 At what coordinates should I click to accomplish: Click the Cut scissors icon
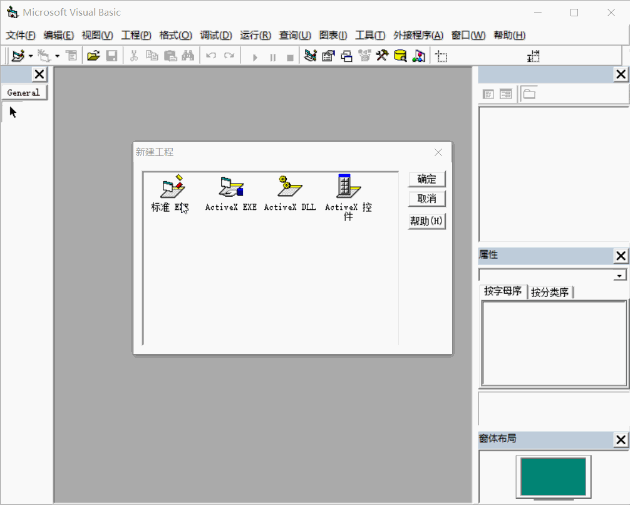134,56
